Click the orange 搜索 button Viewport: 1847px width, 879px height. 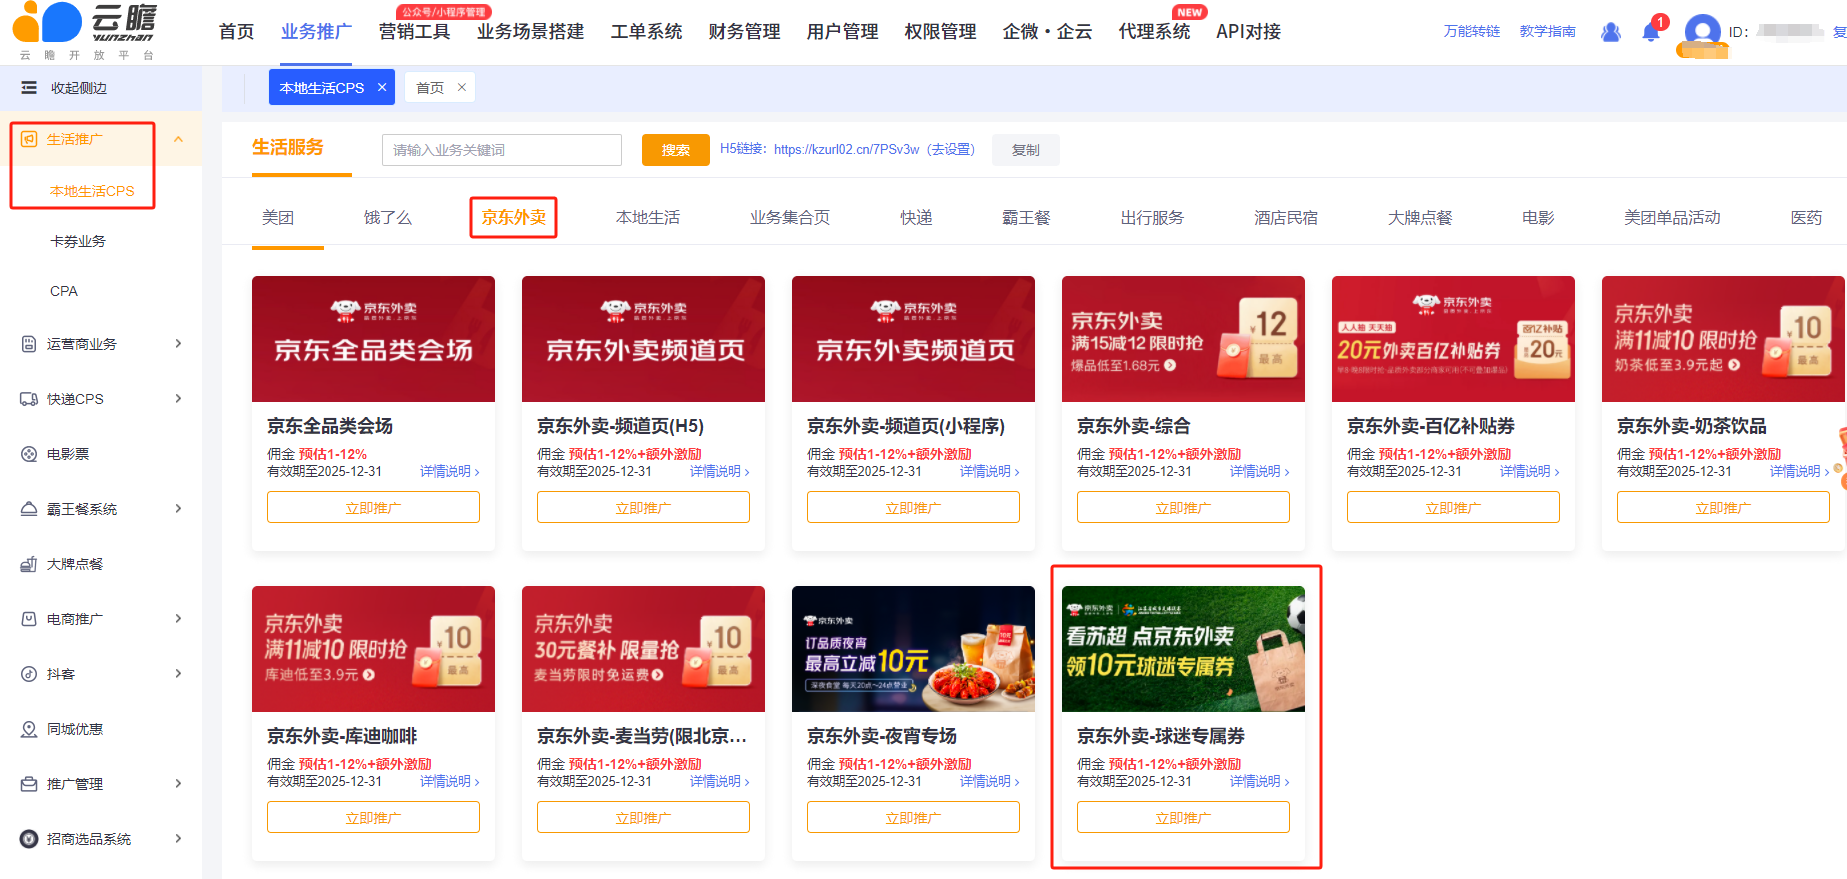coord(676,150)
